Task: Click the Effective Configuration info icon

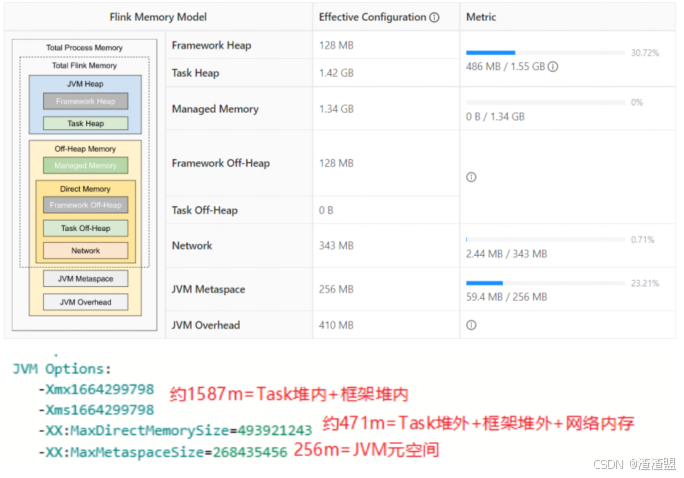Action: point(434,17)
